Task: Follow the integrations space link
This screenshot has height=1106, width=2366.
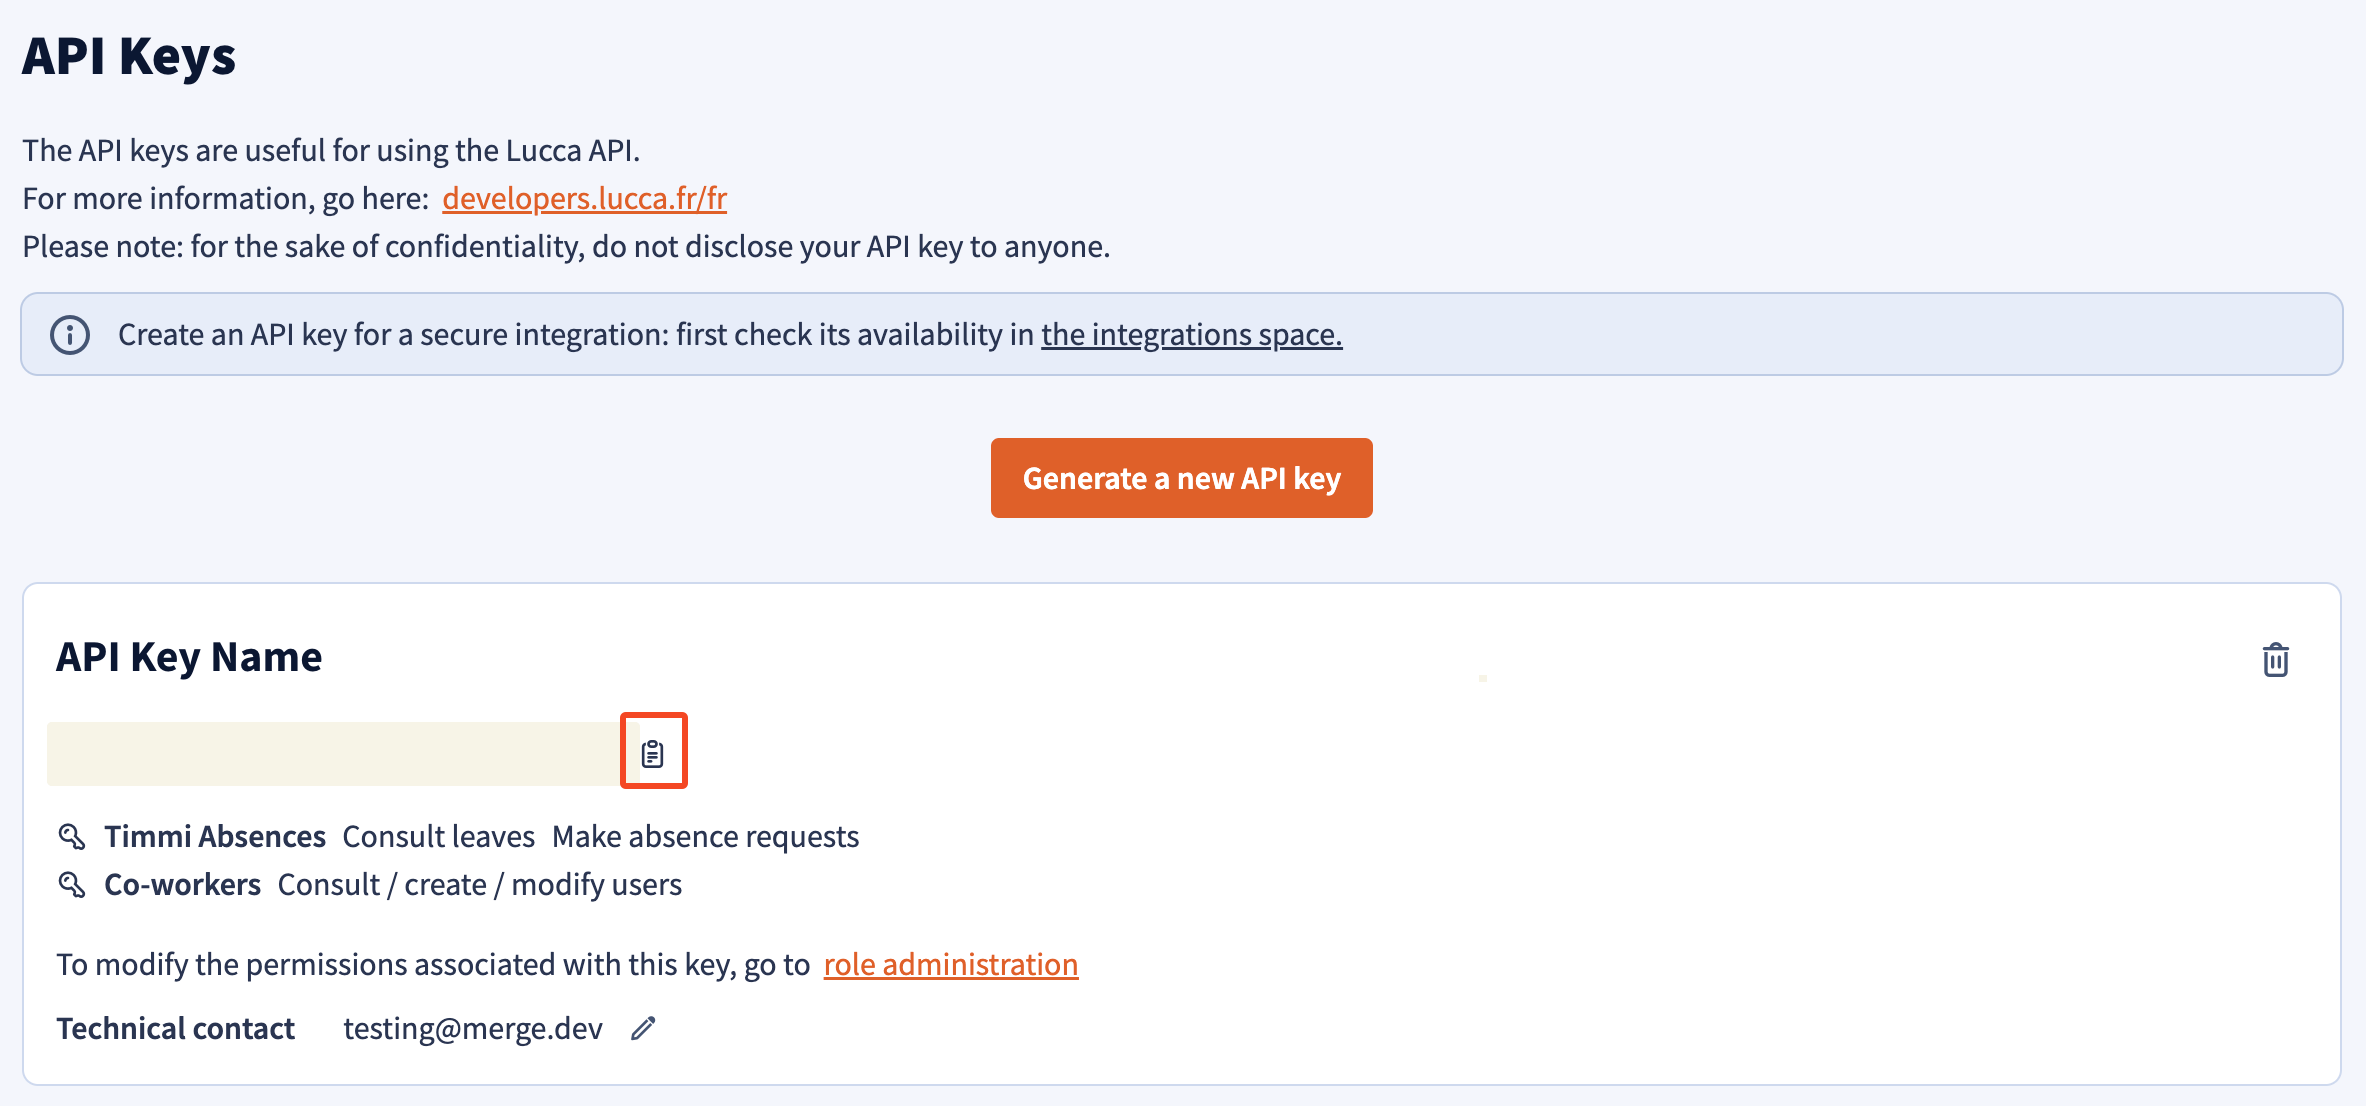Action: click(x=1191, y=334)
